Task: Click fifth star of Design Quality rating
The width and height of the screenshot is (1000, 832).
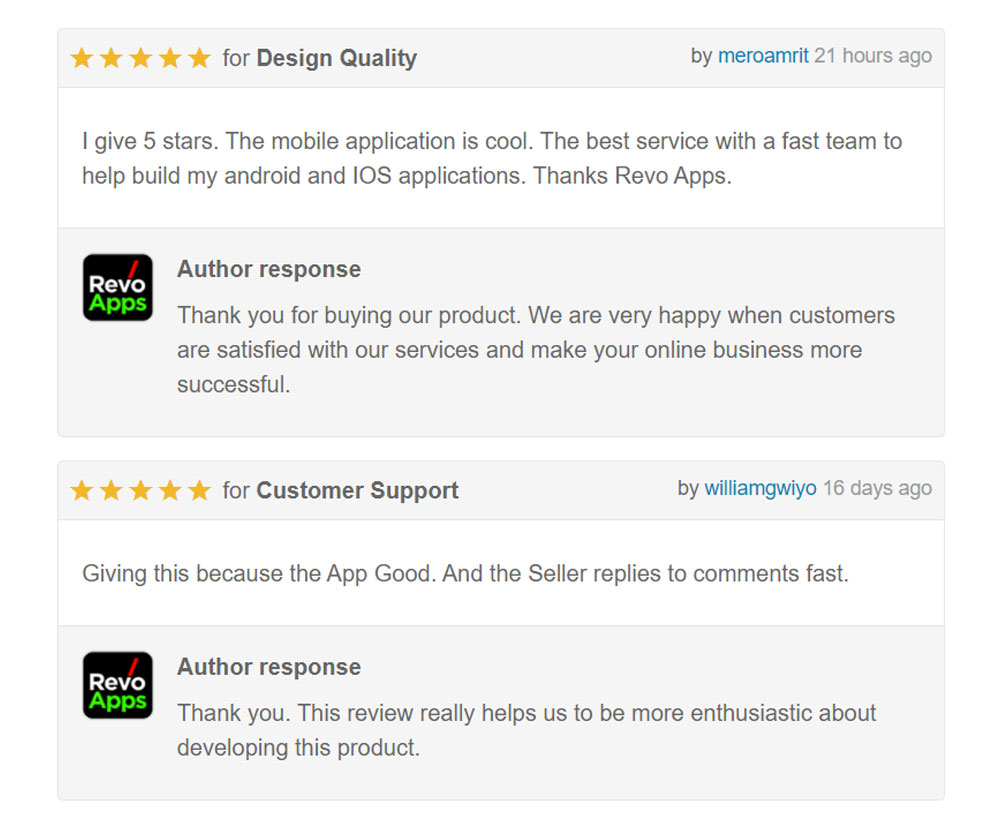Action: (200, 58)
